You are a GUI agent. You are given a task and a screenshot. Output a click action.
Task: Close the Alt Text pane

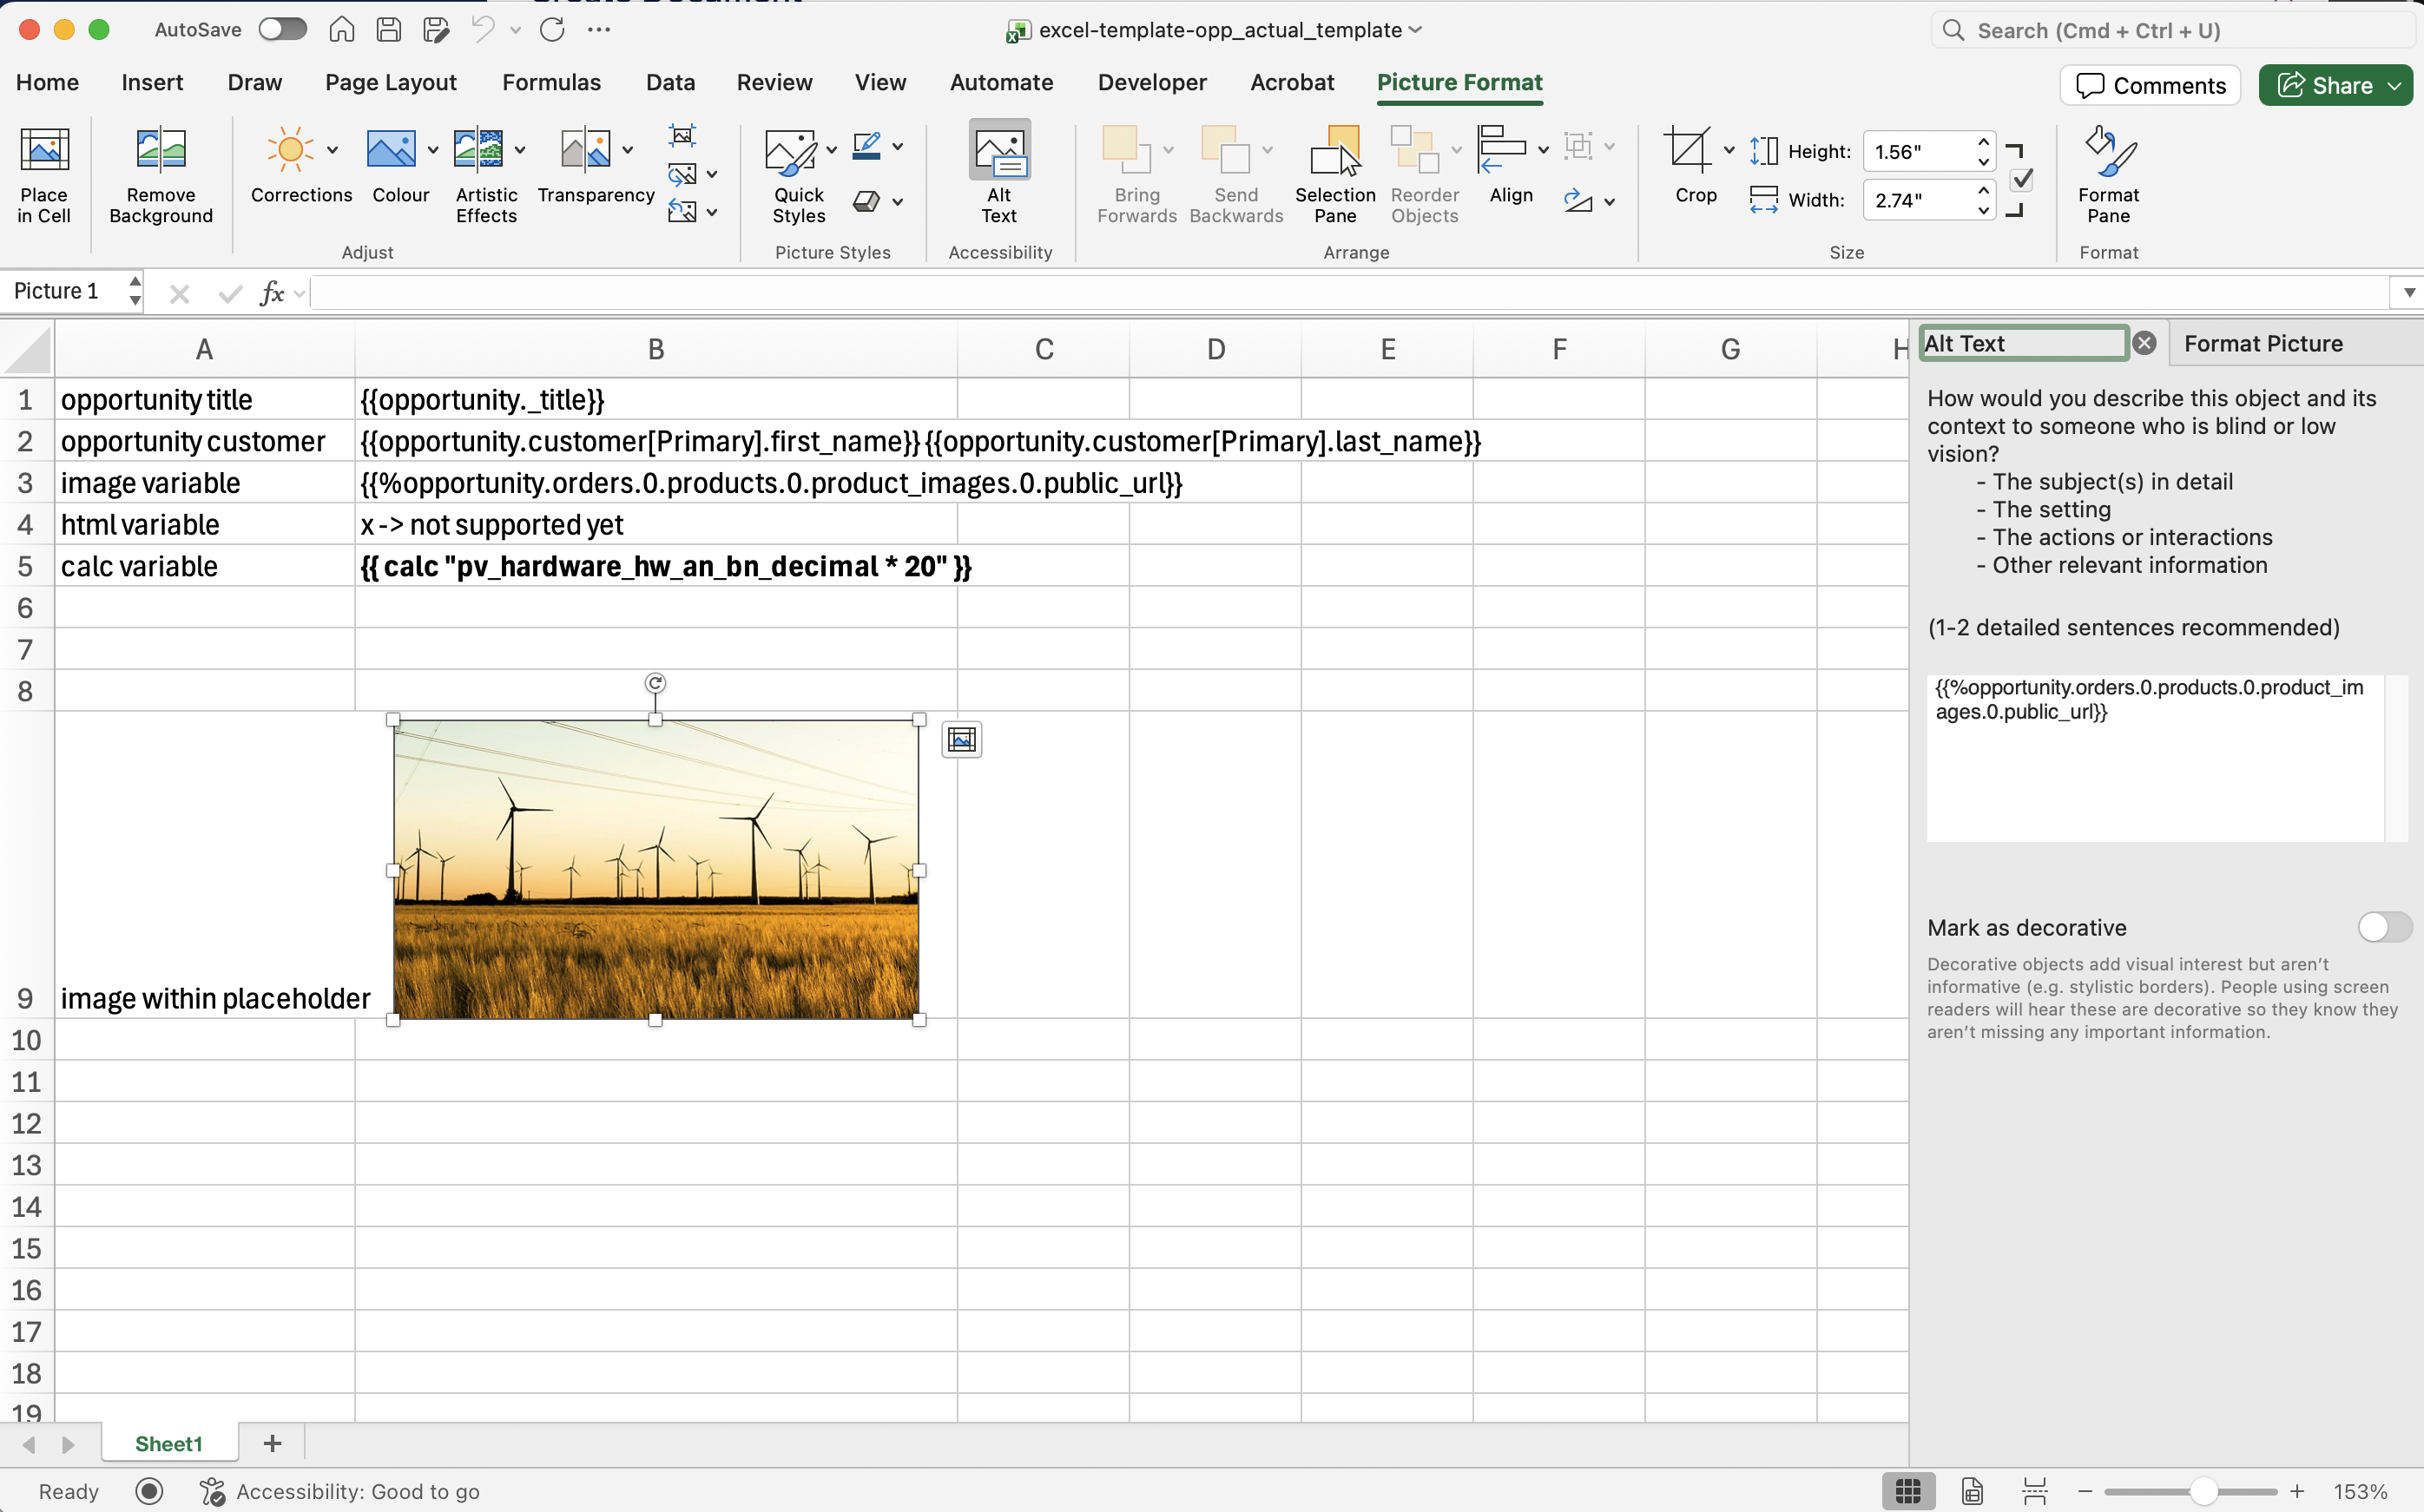(2145, 342)
